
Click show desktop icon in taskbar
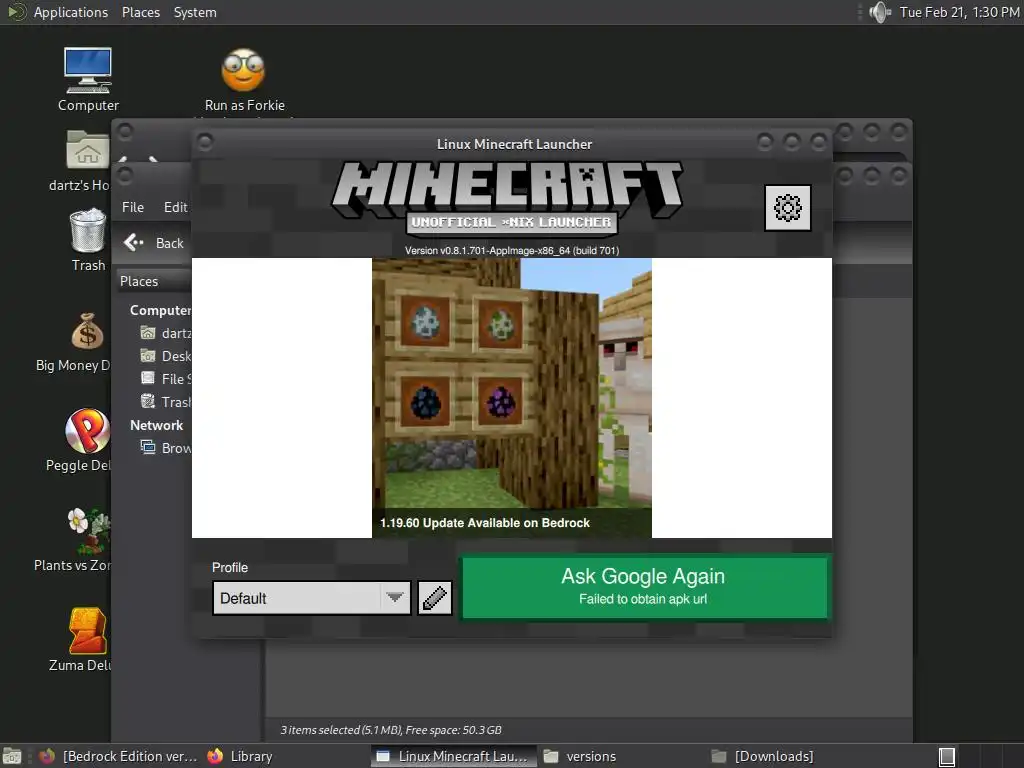coord(12,757)
